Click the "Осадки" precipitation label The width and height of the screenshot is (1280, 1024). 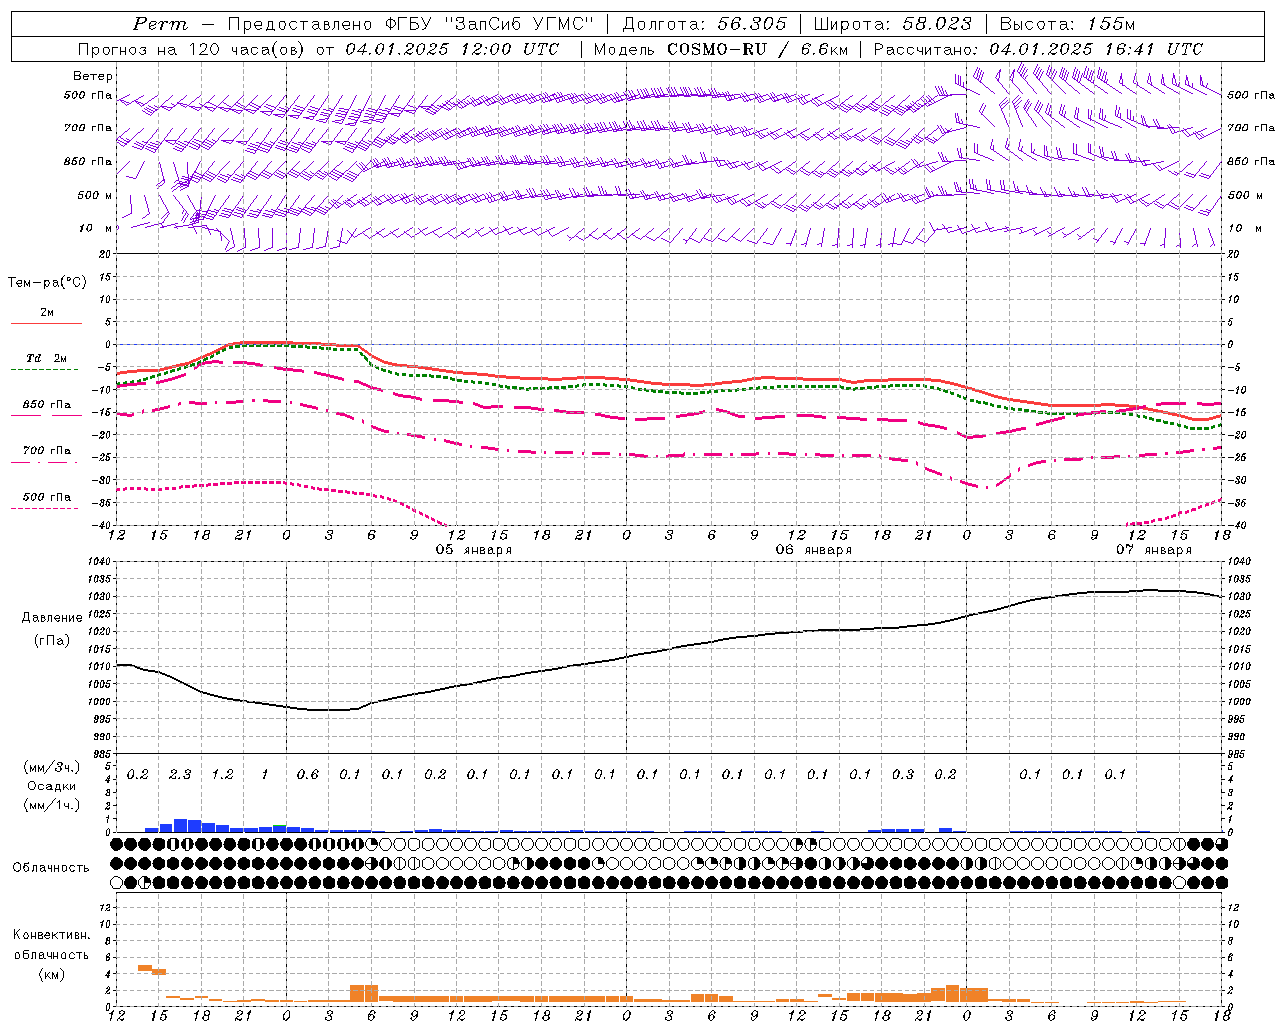tap(52, 786)
